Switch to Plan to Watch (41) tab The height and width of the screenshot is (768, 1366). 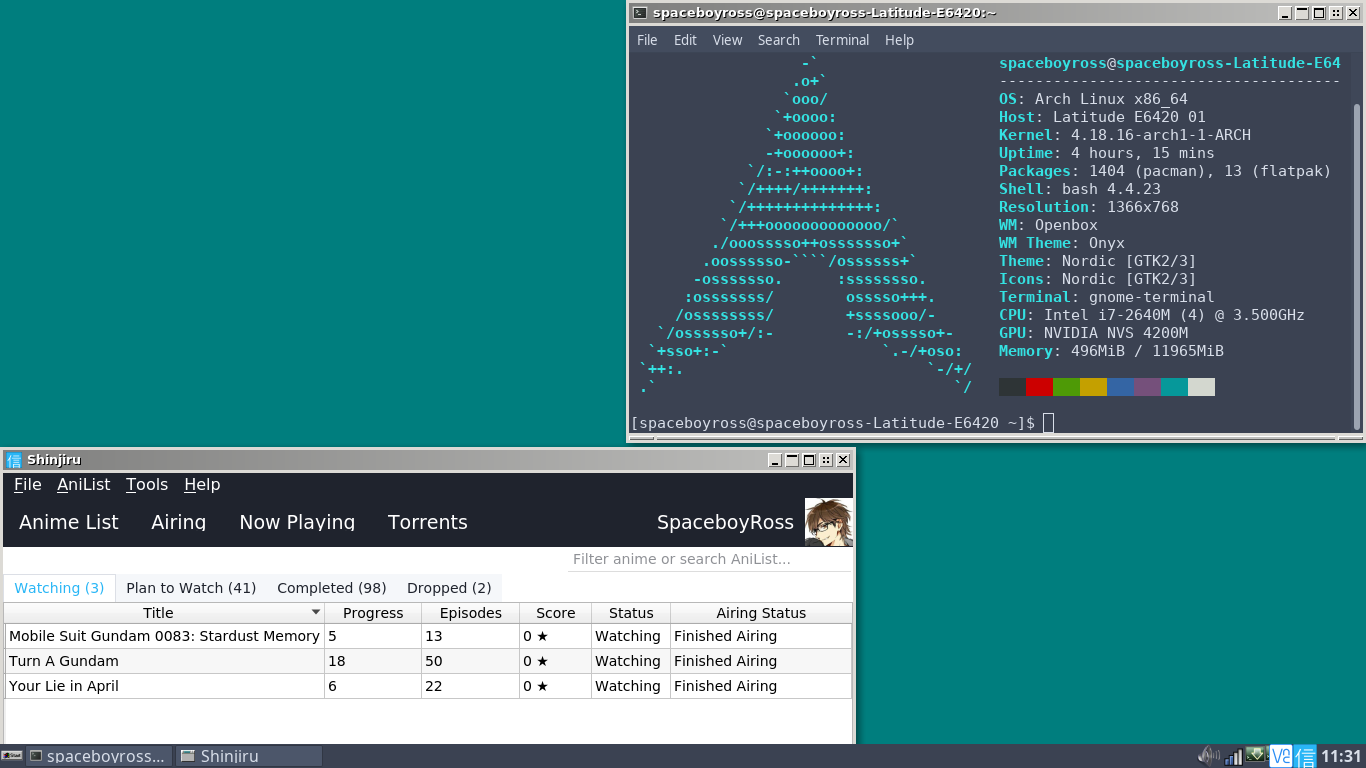tap(191, 588)
